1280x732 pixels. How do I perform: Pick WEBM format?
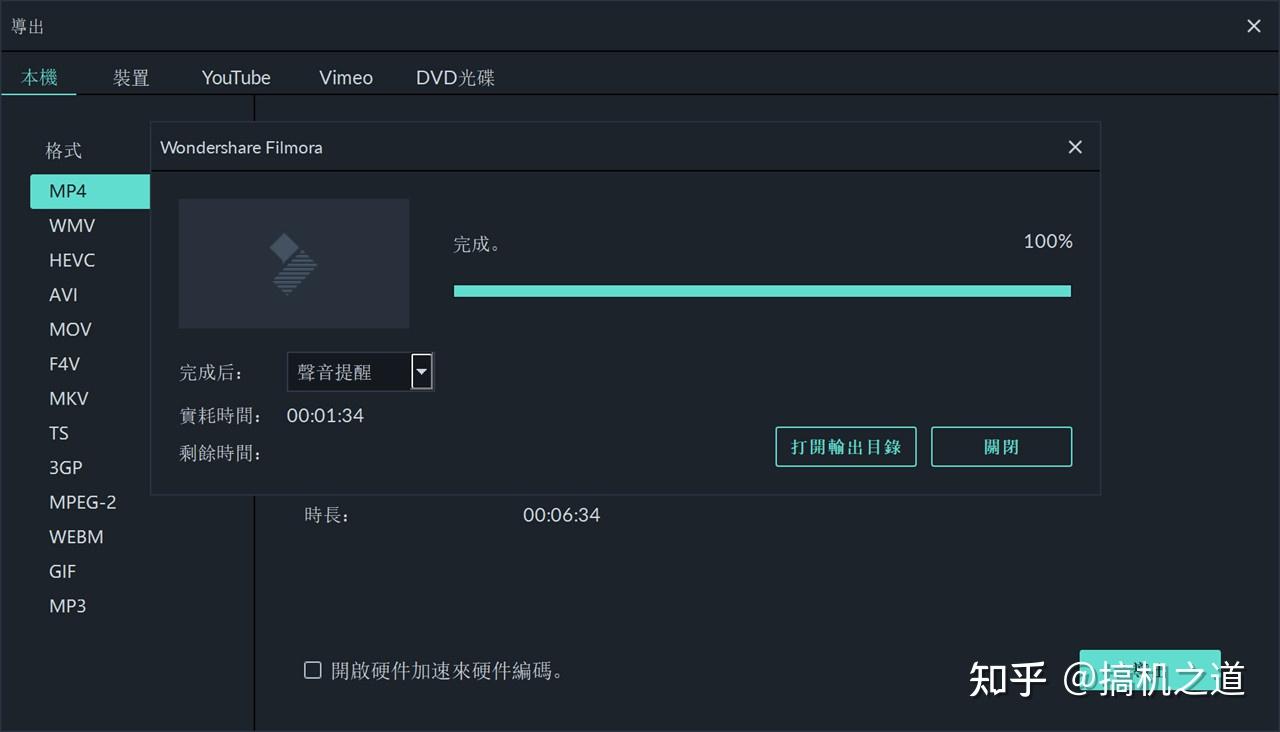pos(76,537)
